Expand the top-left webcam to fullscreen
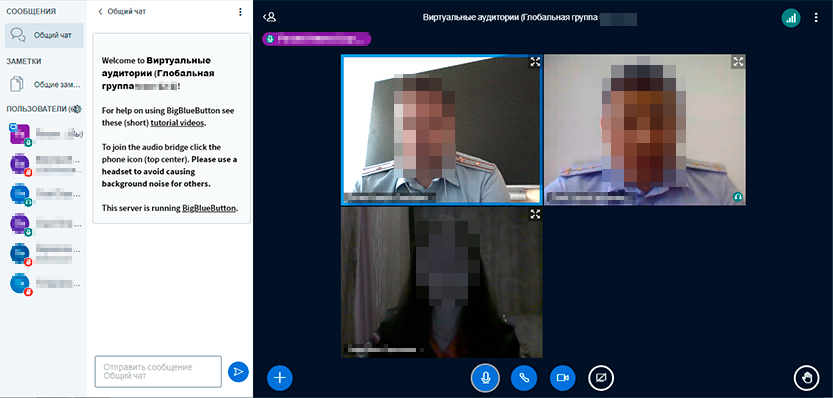 (535, 62)
